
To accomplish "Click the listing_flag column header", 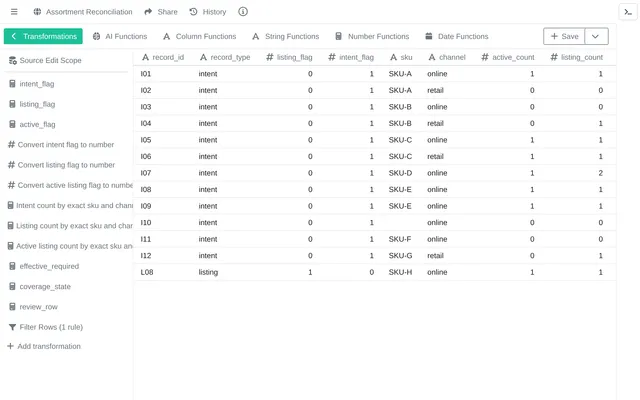I will pos(289,57).
